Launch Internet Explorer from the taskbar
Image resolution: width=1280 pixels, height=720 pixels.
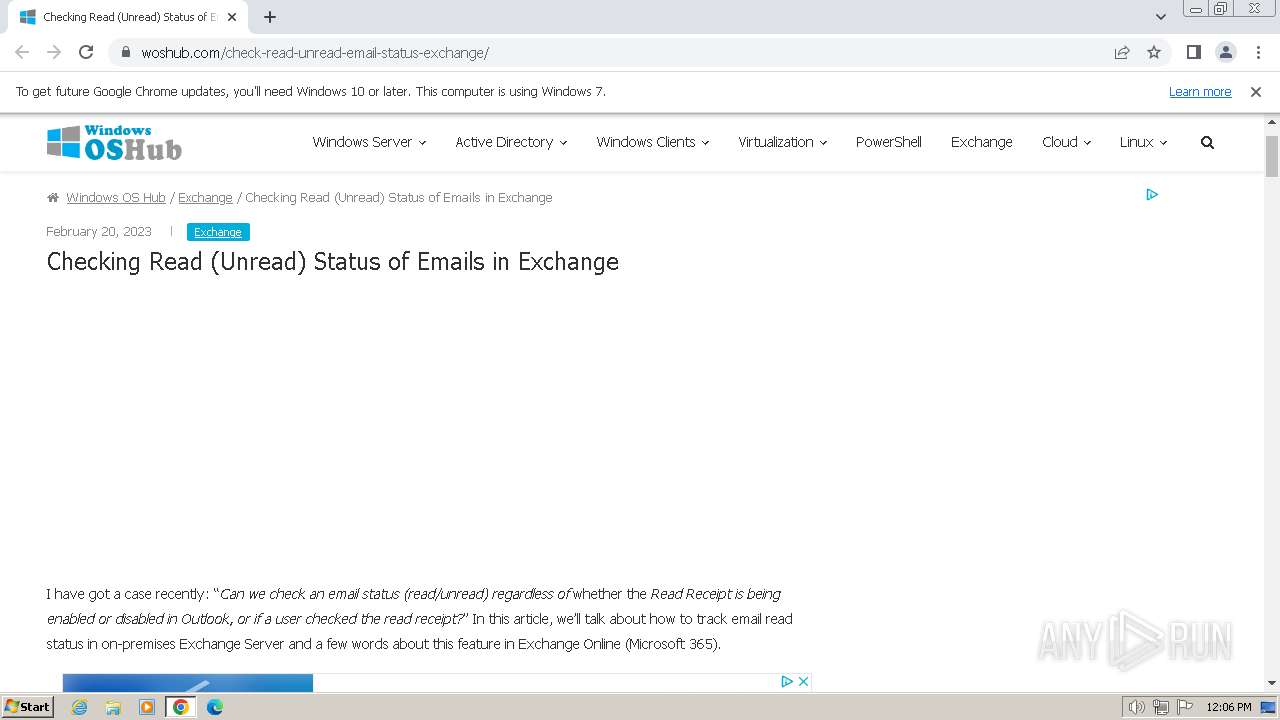pos(80,707)
